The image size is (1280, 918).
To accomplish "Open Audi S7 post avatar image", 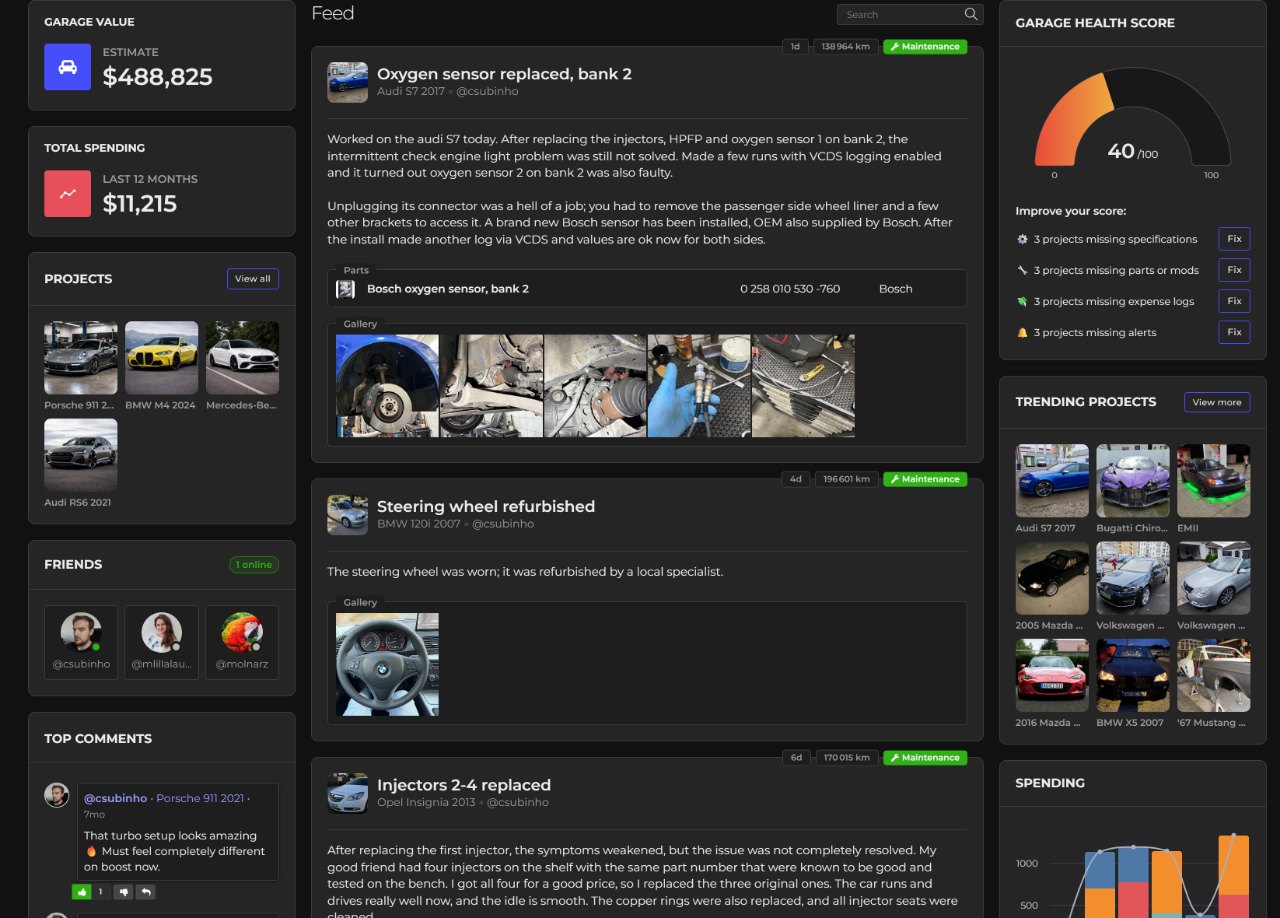I will point(347,82).
